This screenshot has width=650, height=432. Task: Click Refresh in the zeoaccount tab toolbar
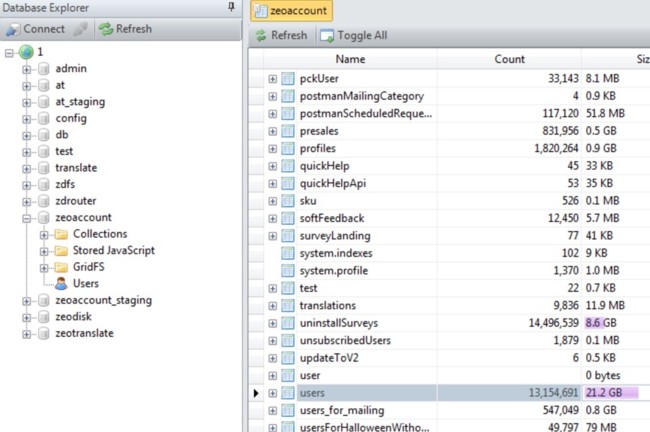tap(281, 36)
